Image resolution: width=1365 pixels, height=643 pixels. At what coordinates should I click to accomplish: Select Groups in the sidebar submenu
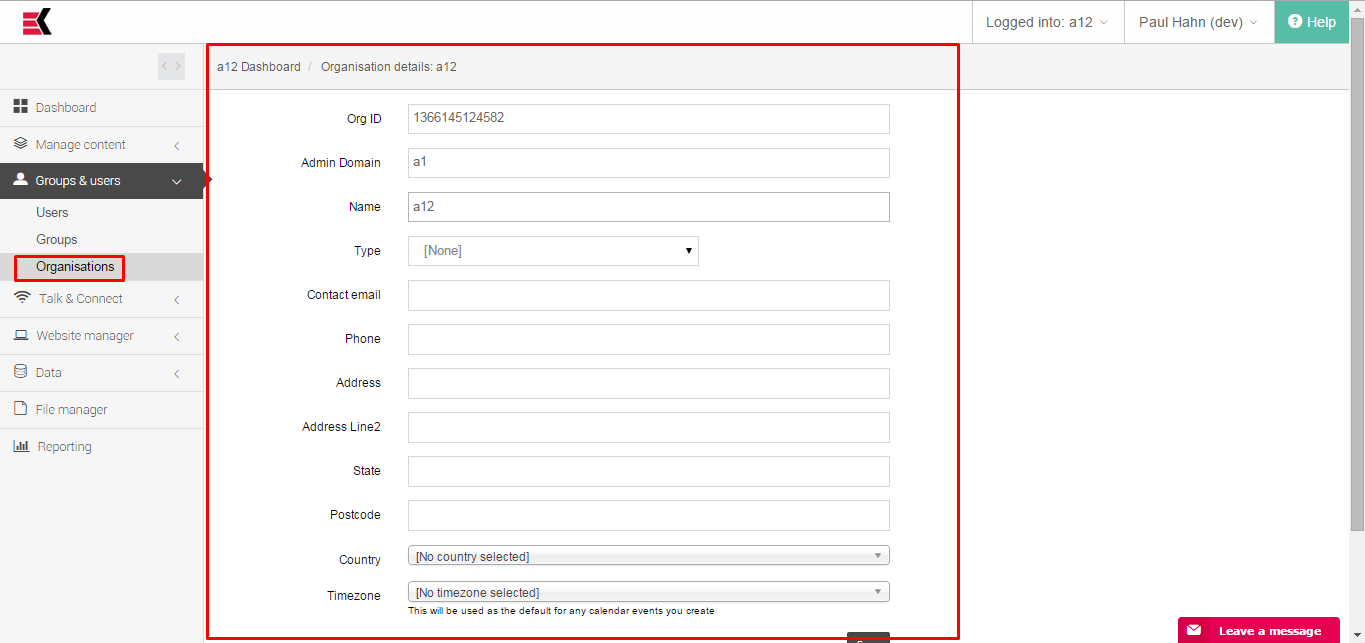[57, 239]
